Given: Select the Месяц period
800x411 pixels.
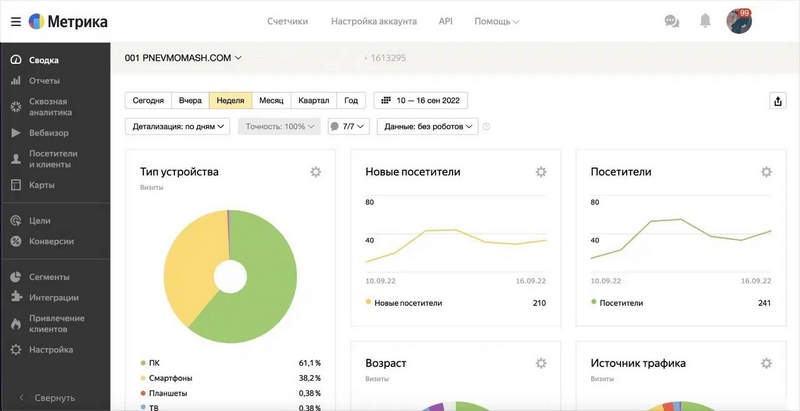Looking at the screenshot, I should click(x=271, y=100).
